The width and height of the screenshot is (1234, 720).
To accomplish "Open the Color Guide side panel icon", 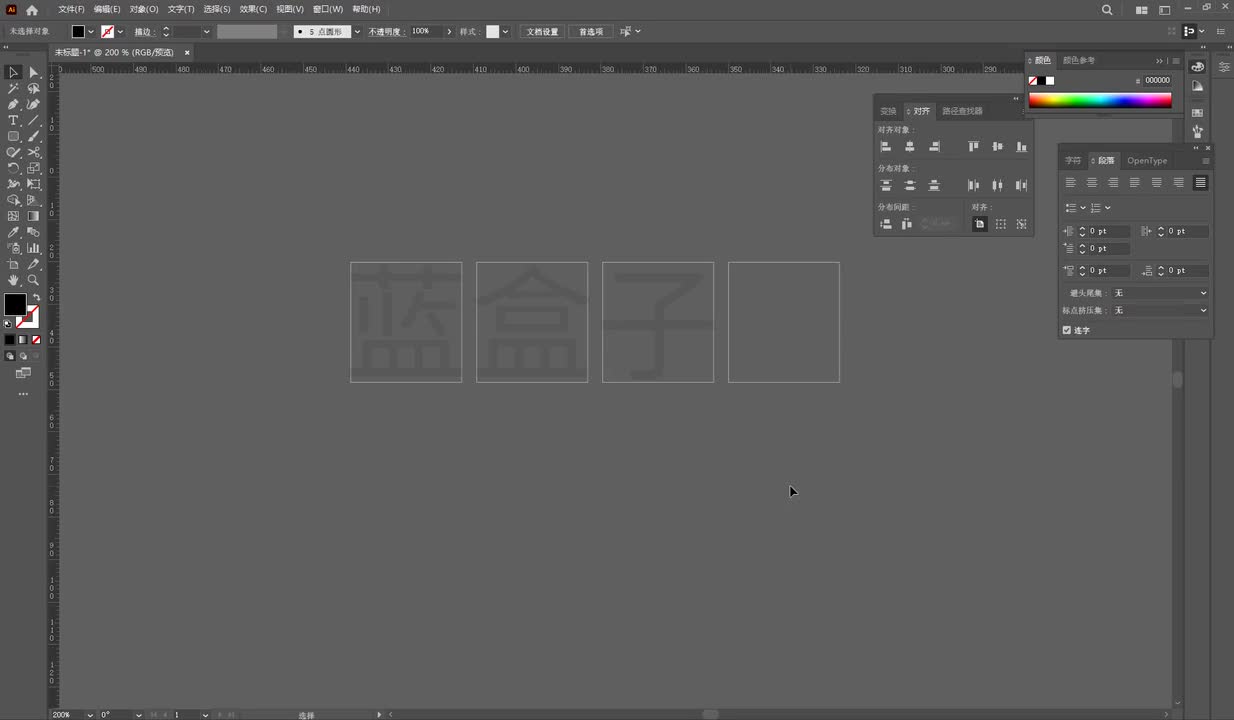I will [x=1198, y=87].
